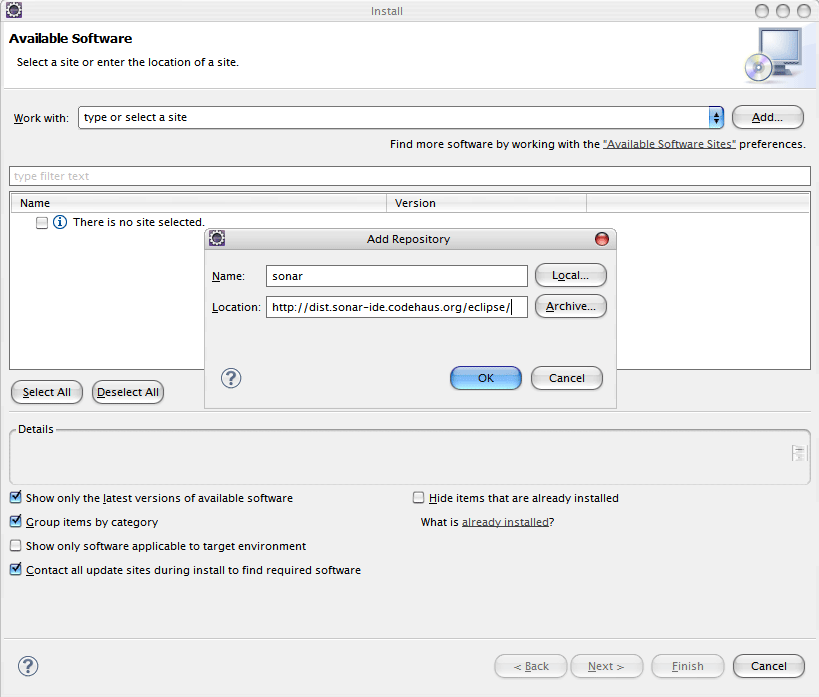Click the Version column header
The image size is (819, 697).
tap(485, 203)
